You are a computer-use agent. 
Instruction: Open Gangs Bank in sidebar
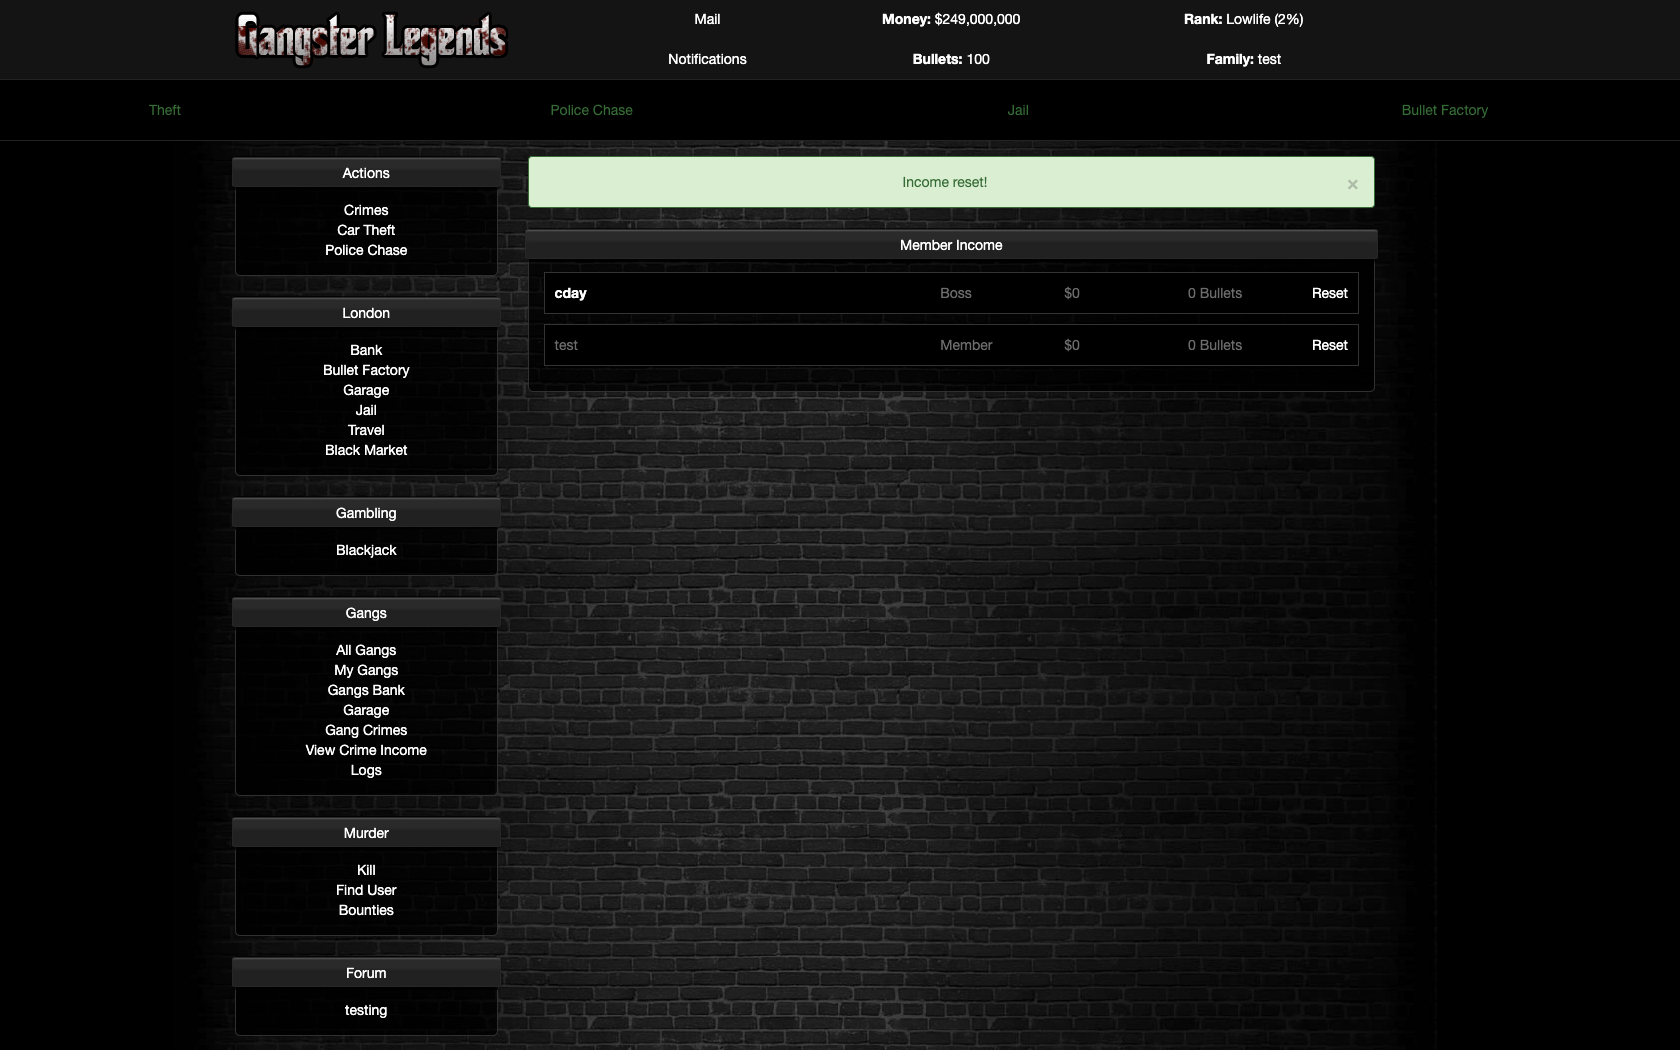(366, 690)
